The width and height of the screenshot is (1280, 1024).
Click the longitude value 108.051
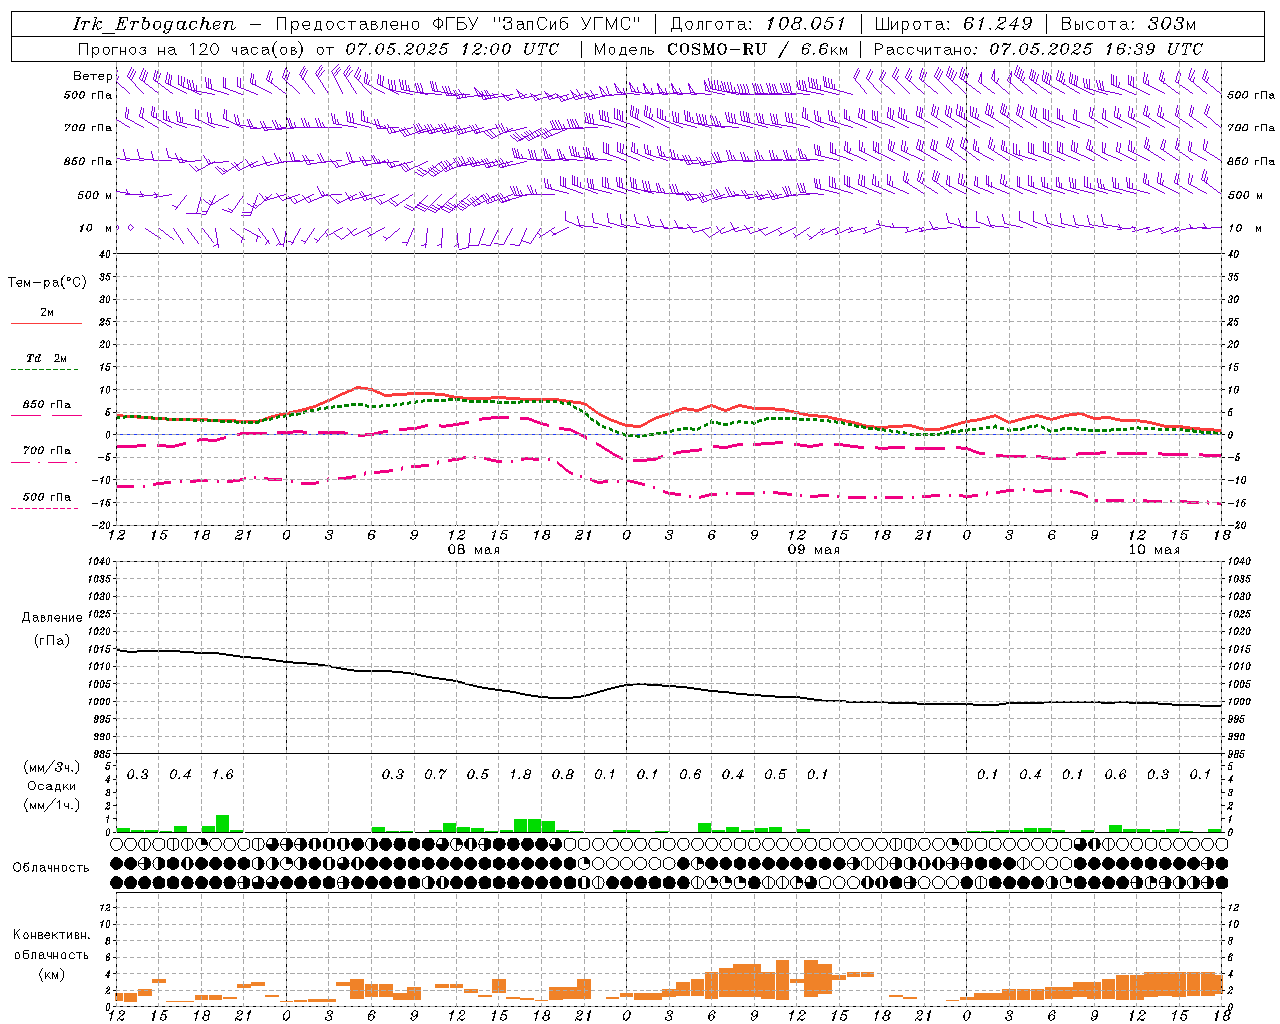click(x=806, y=24)
